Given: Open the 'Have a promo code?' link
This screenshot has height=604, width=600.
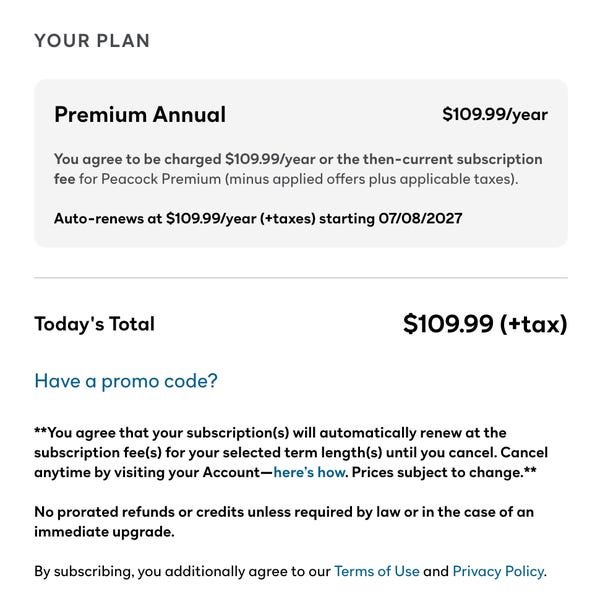Looking at the screenshot, I should coord(126,381).
